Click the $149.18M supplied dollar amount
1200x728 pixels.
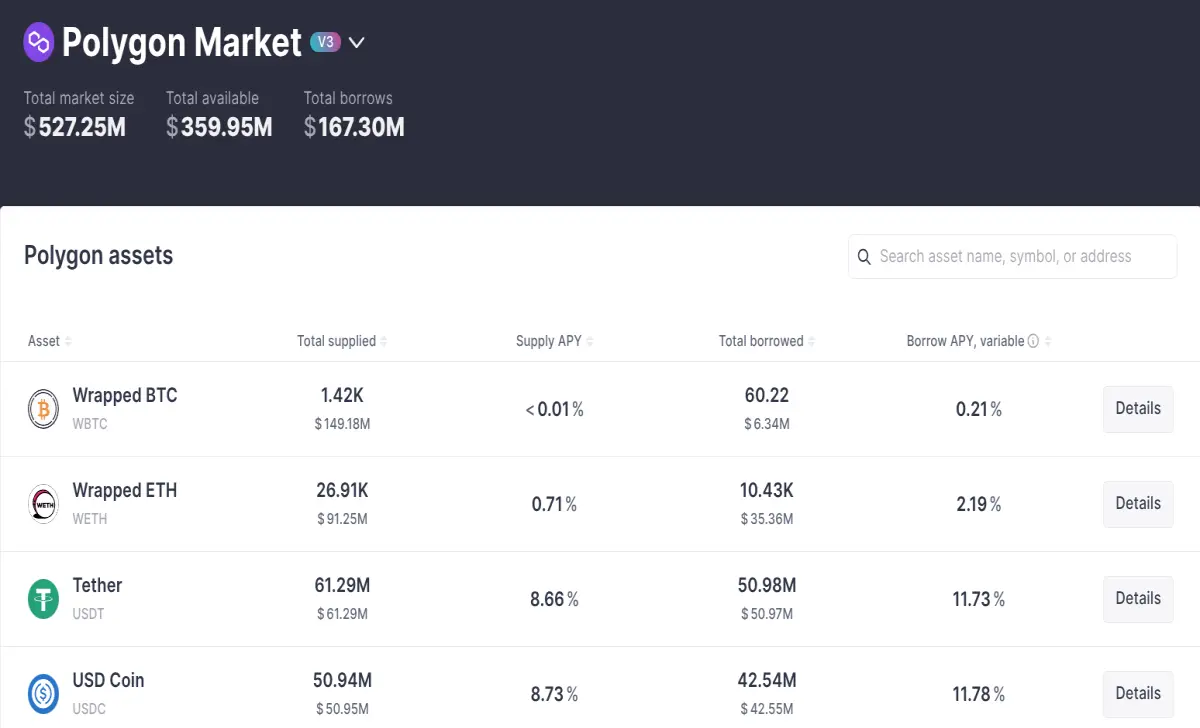point(342,424)
